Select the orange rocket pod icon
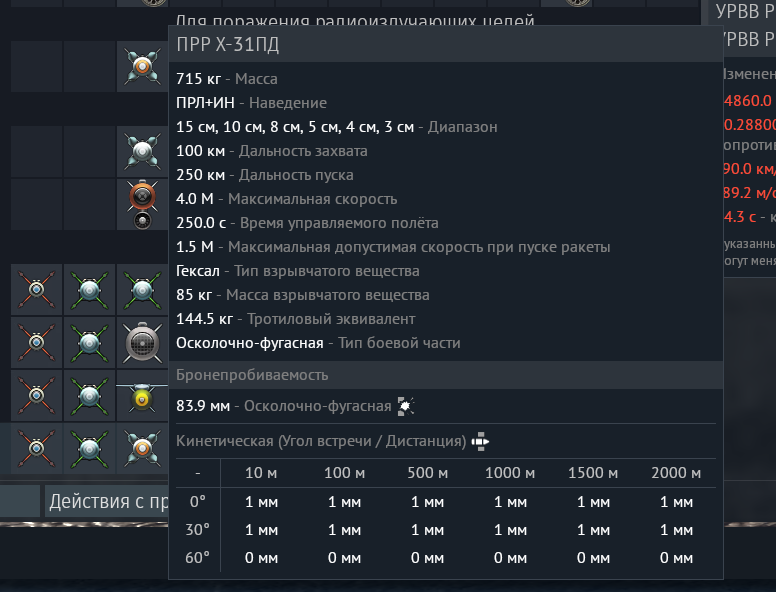The height and width of the screenshot is (592, 776). tap(143, 204)
